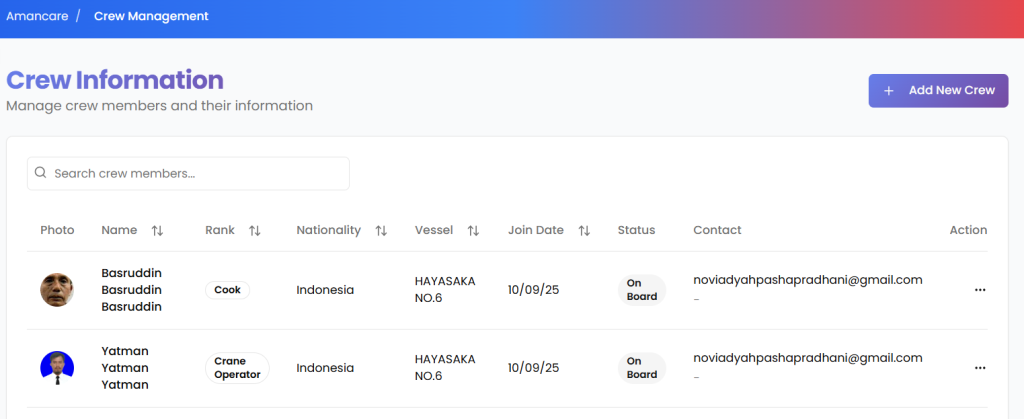
Task: Click the Amancare breadcrumb link
Action: click(35, 17)
